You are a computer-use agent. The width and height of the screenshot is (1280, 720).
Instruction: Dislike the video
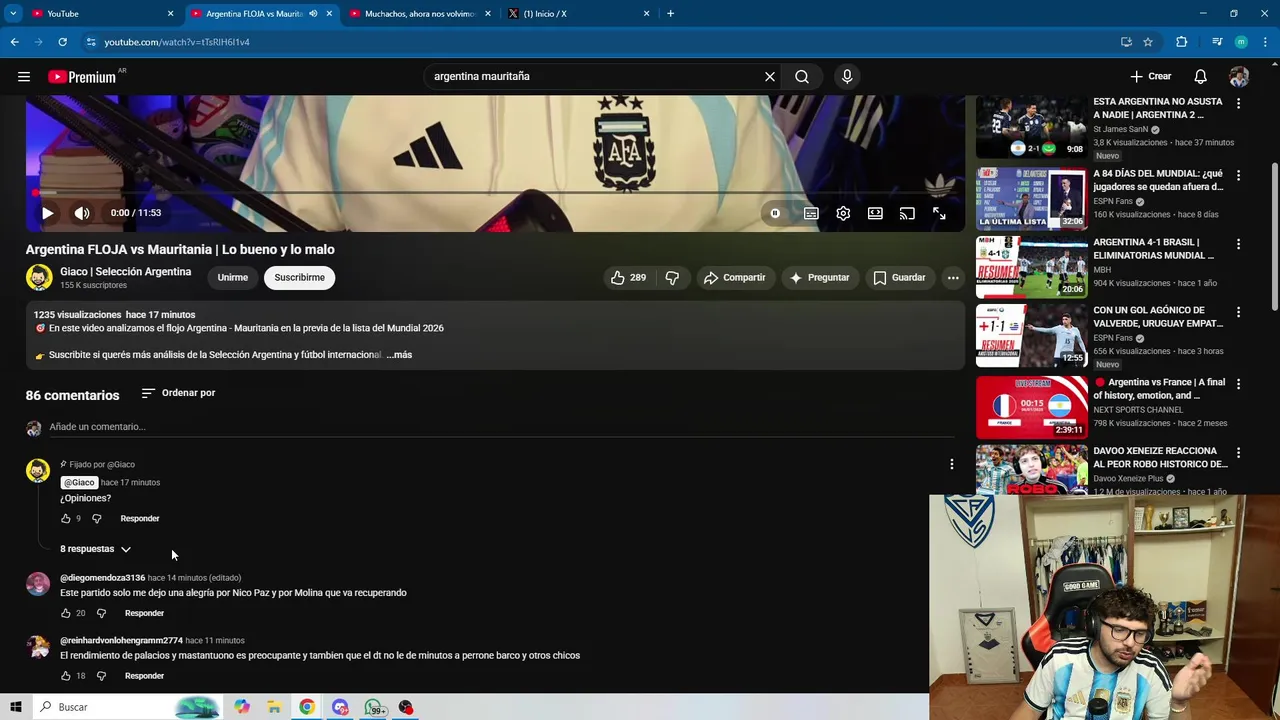(x=672, y=277)
